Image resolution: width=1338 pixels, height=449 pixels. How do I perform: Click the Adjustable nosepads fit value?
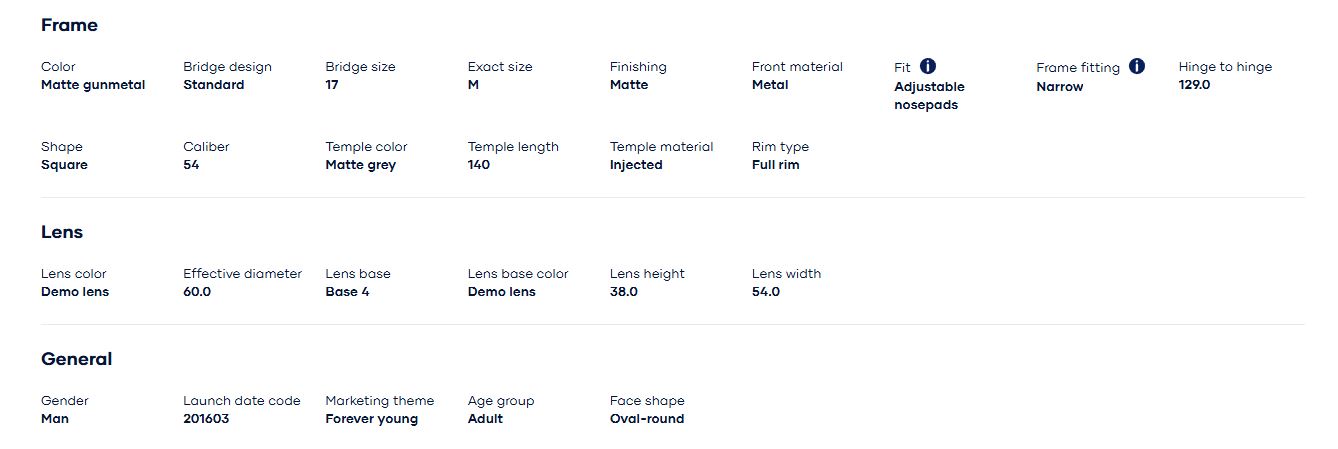929,96
